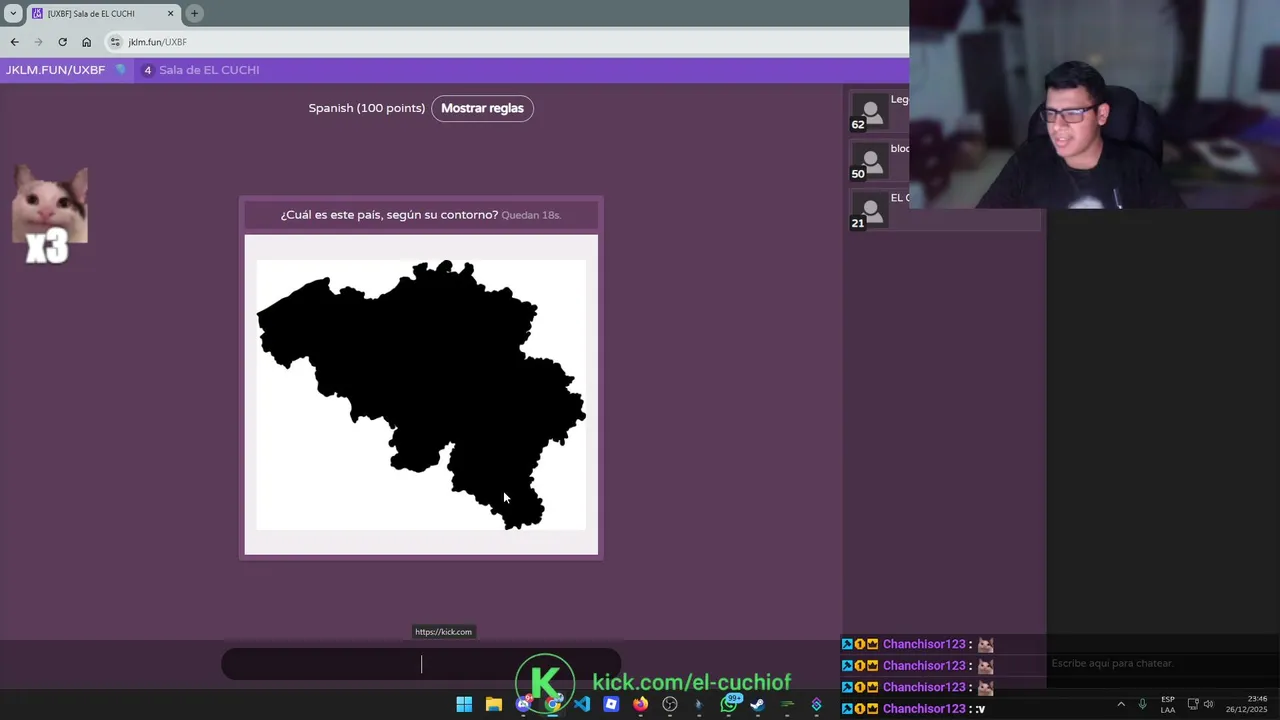Click the Mostrar reglas button
The image size is (1280, 720).
(482, 108)
